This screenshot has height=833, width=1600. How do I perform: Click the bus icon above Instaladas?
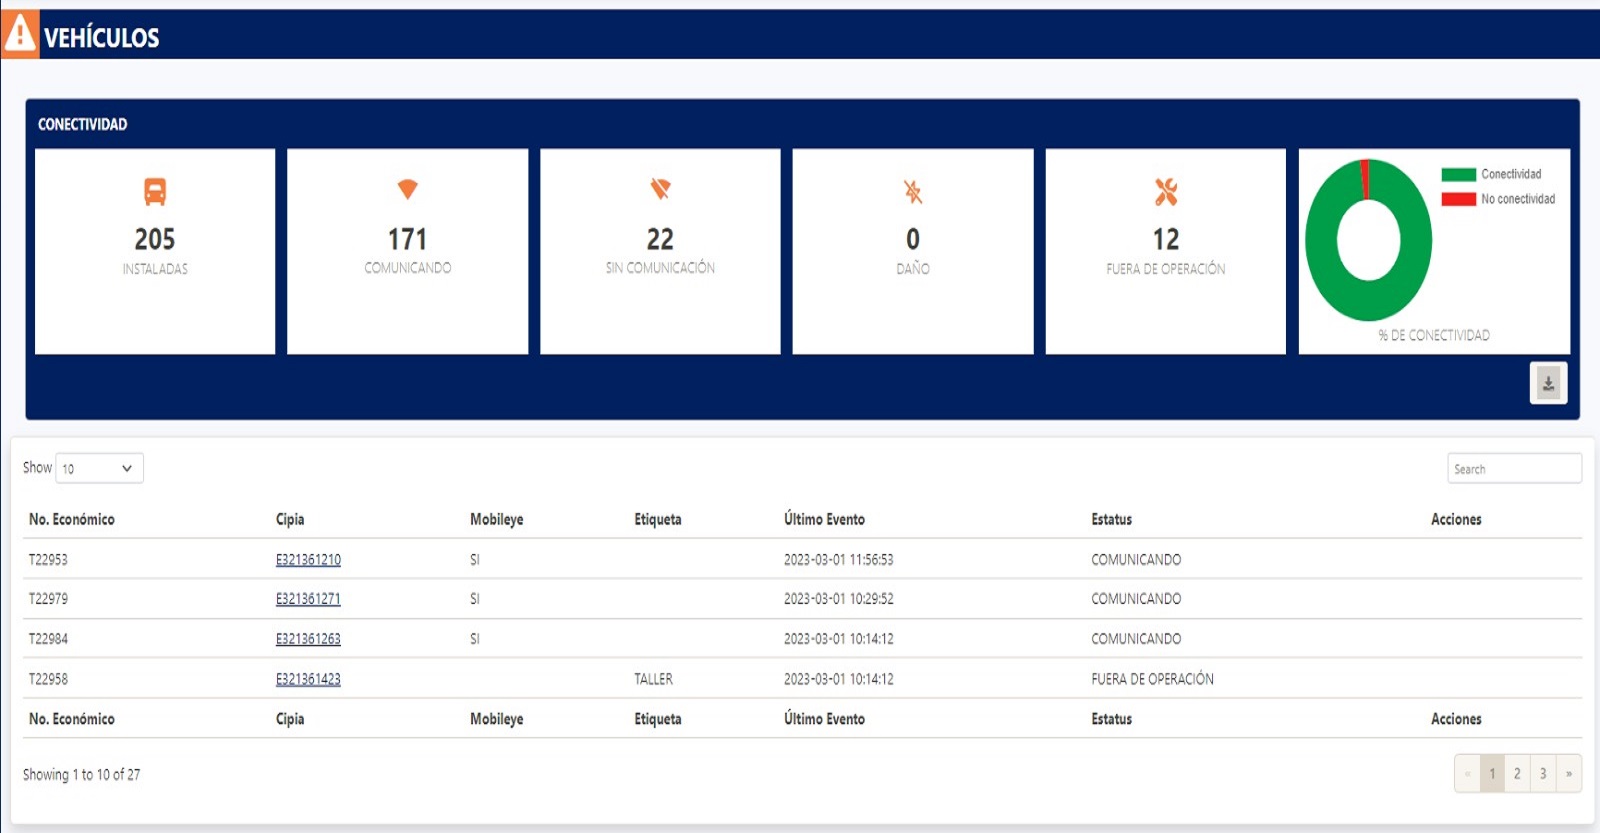[x=155, y=191]
